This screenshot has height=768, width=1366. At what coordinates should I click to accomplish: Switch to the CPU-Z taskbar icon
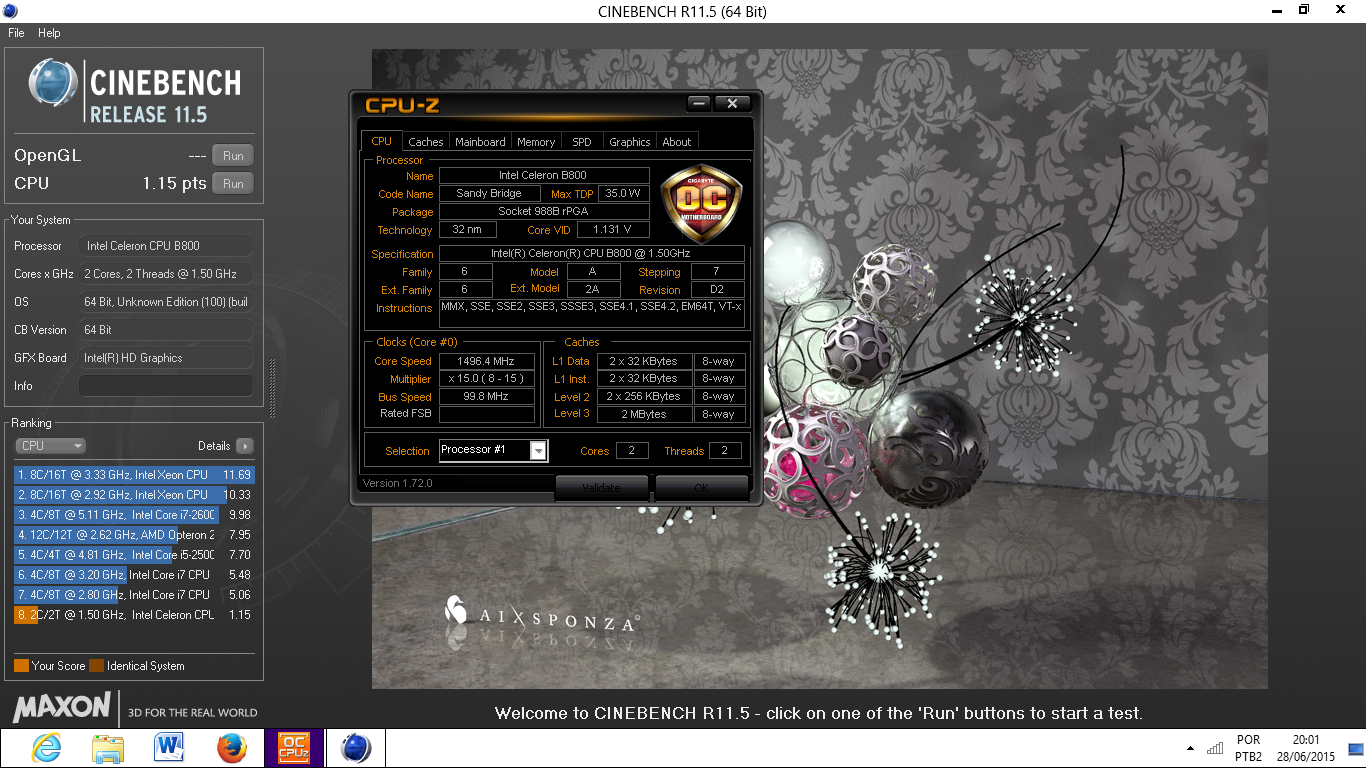[x=293, y=747]
